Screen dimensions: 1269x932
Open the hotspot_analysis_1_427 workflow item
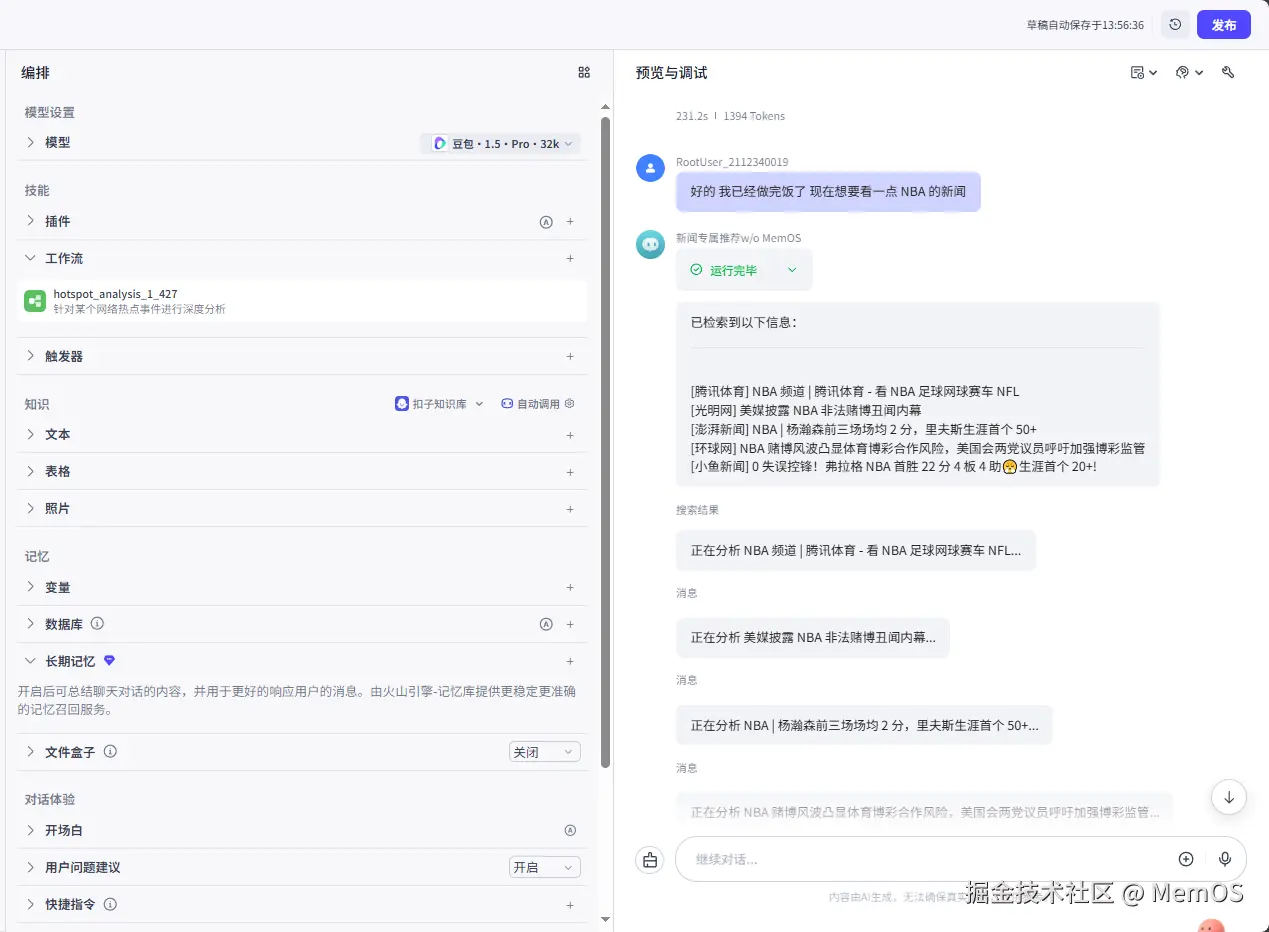[x=303, y=301]
